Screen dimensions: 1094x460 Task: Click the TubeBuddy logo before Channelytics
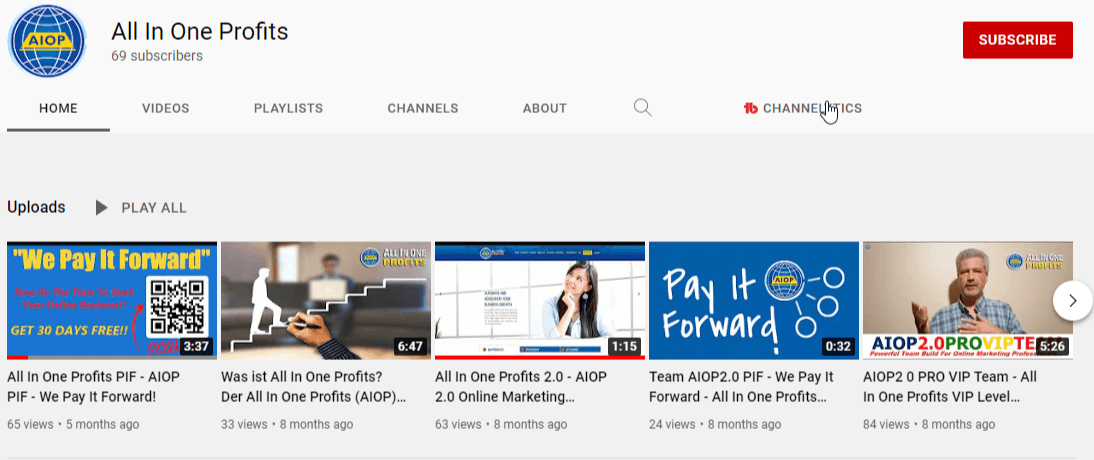[x=751, y=108]
